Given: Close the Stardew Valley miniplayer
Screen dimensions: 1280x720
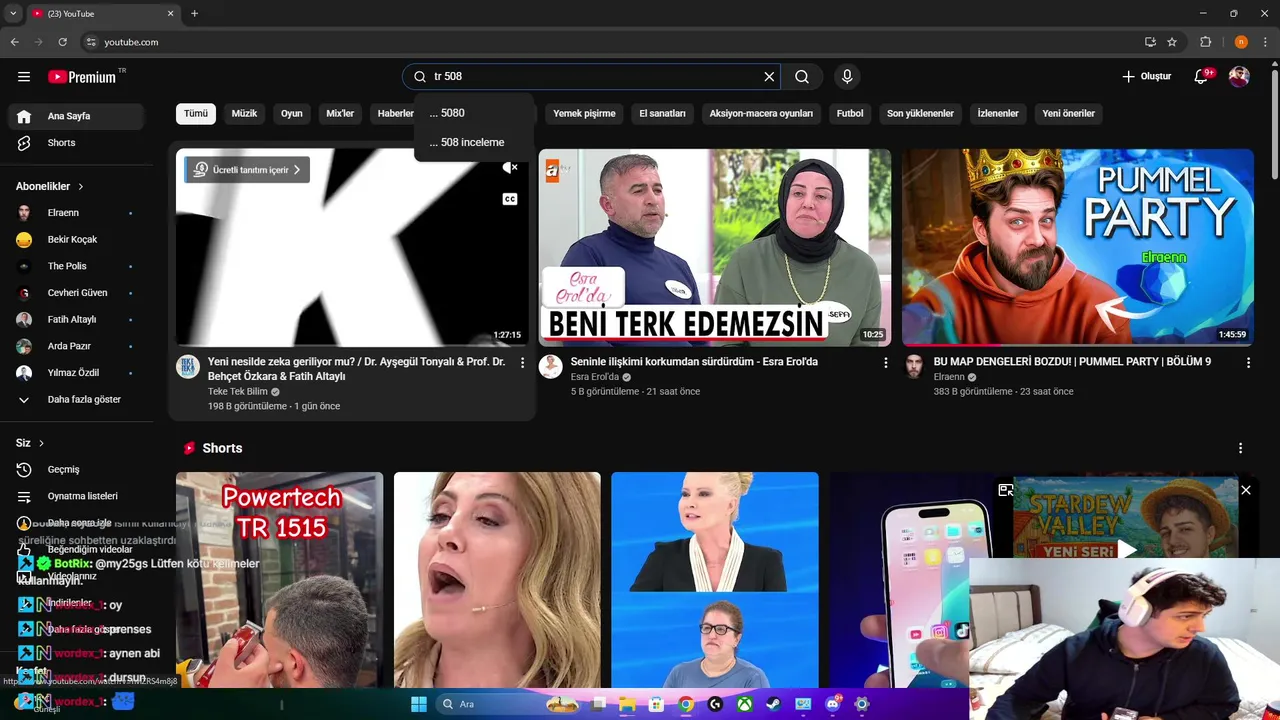Looking at the screenshot, I should [x=1246, y=490].
